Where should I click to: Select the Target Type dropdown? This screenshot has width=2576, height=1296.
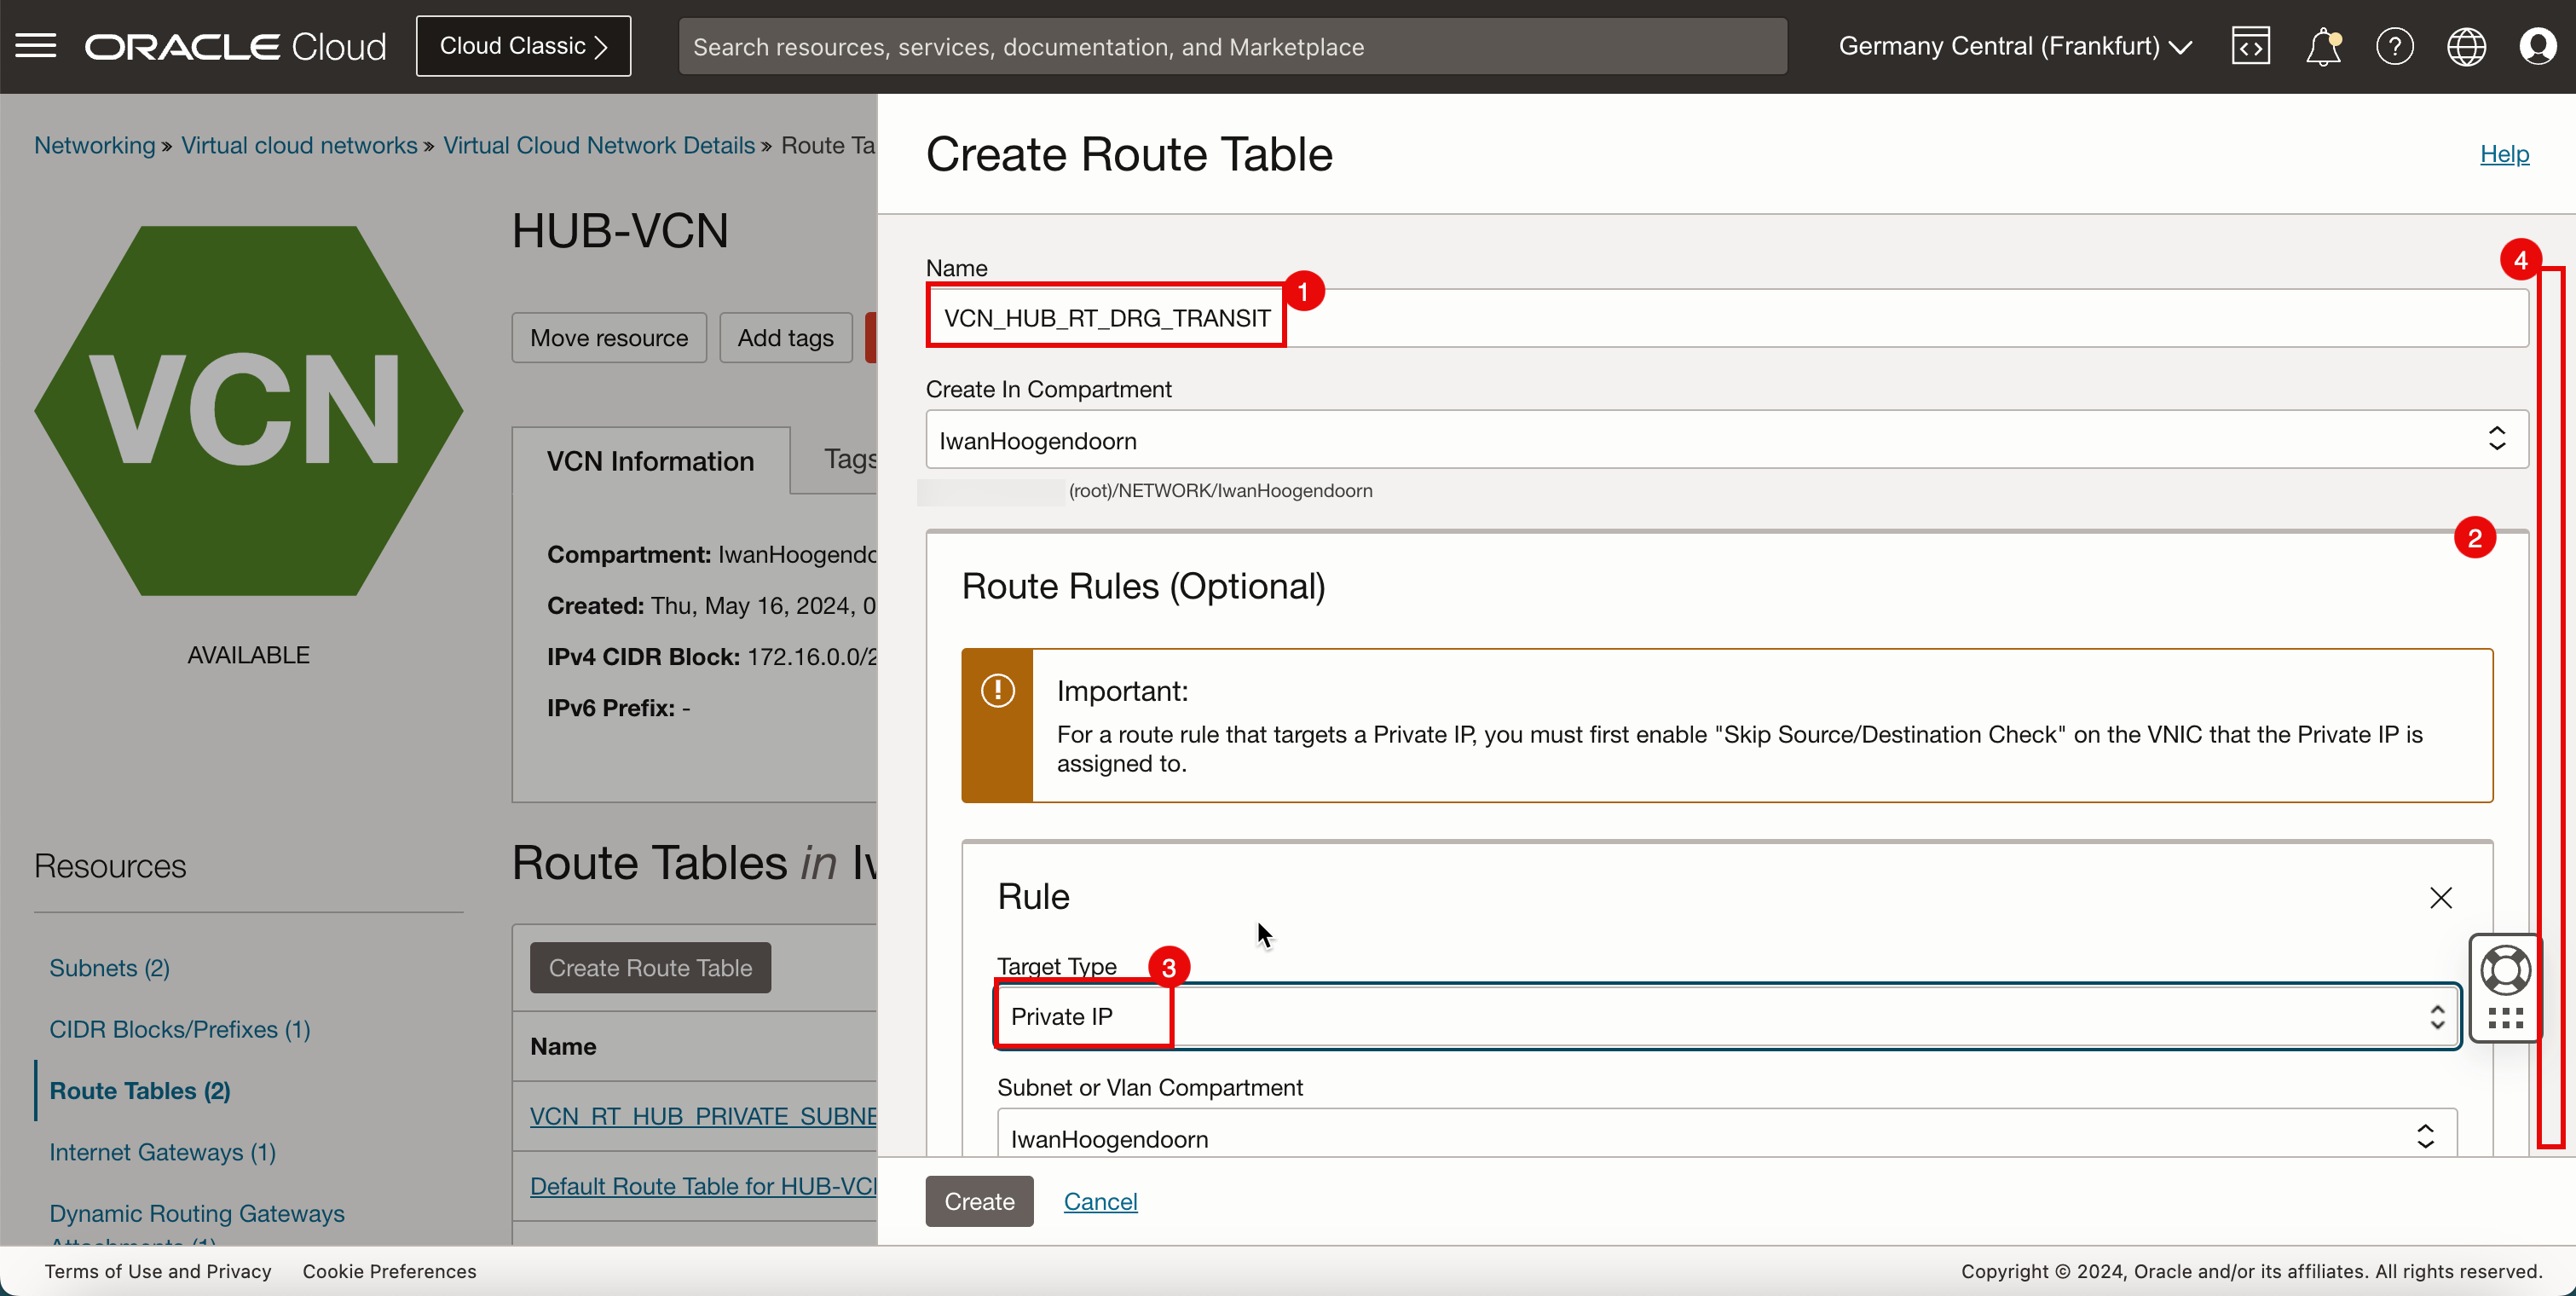click(x=1727, y=1015)
